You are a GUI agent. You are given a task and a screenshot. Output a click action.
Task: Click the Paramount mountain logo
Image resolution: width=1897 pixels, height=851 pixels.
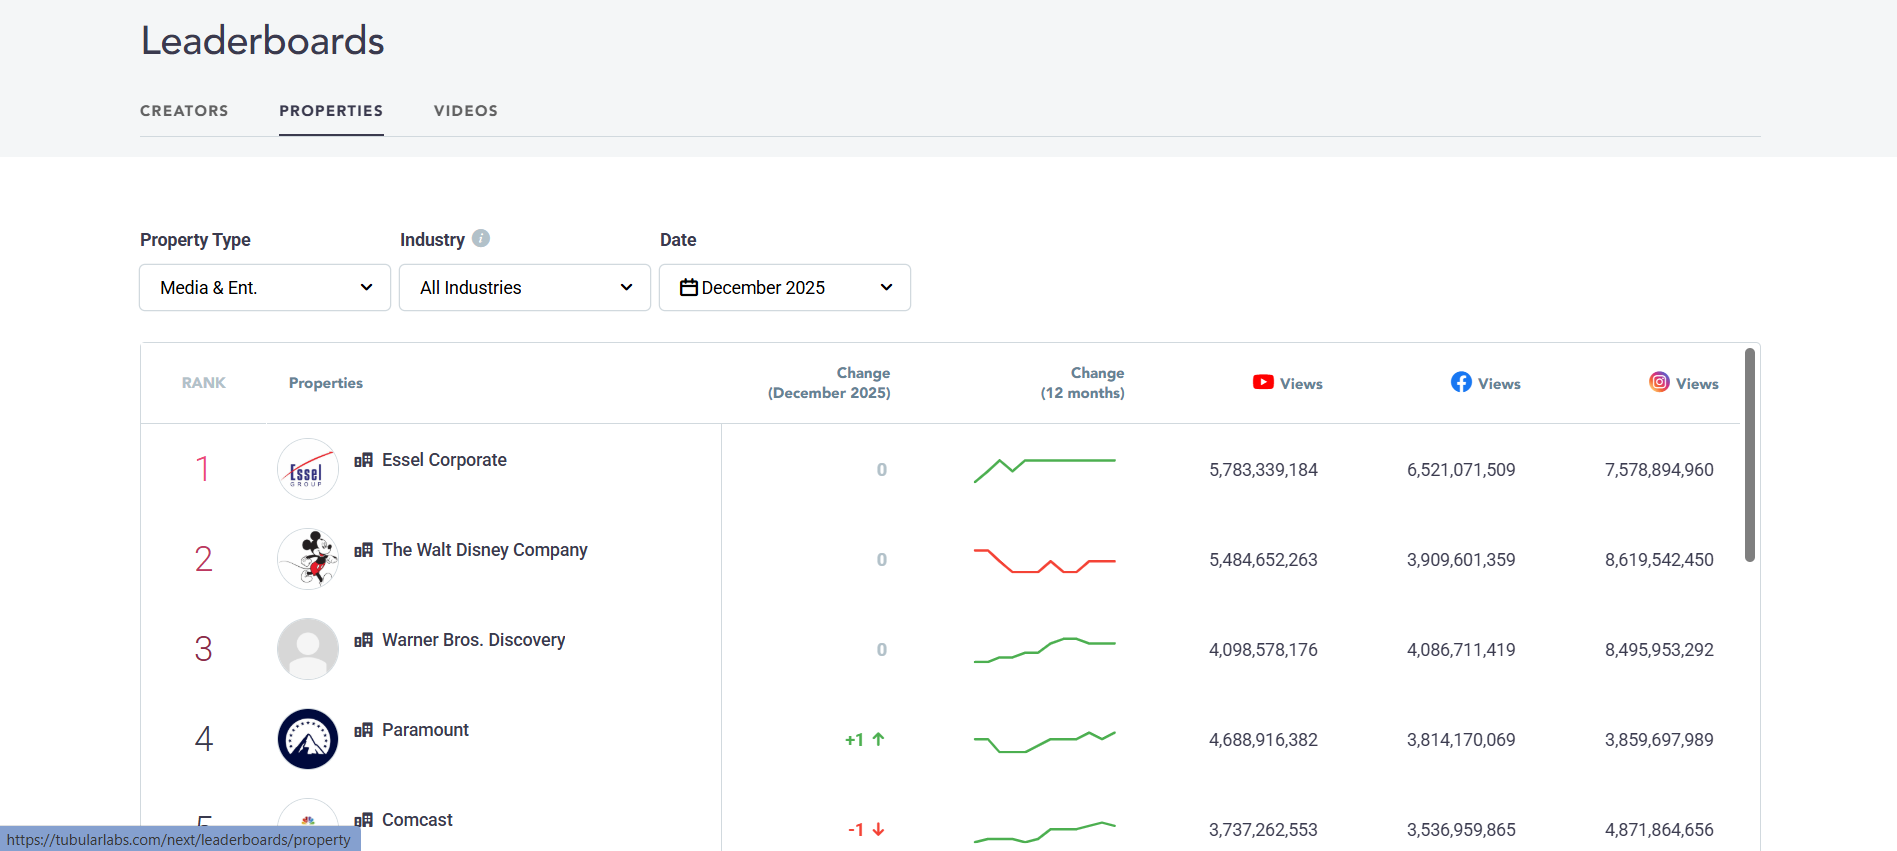(x=308, y=739)
